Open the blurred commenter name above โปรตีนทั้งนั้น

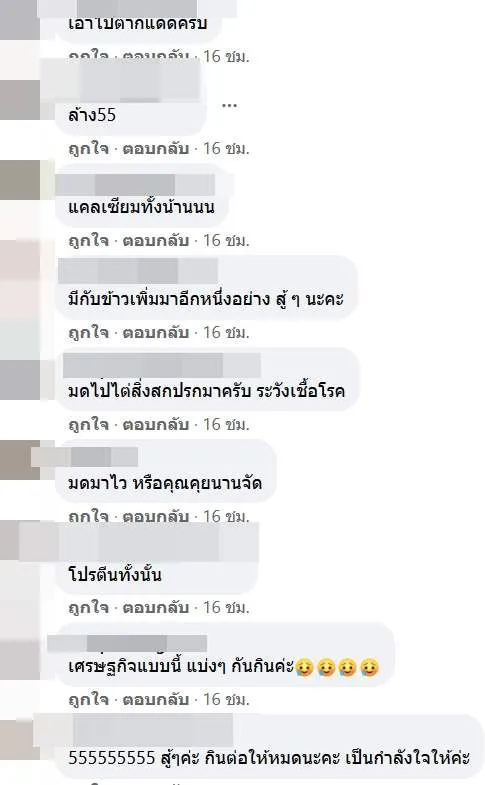coord(139,542)
